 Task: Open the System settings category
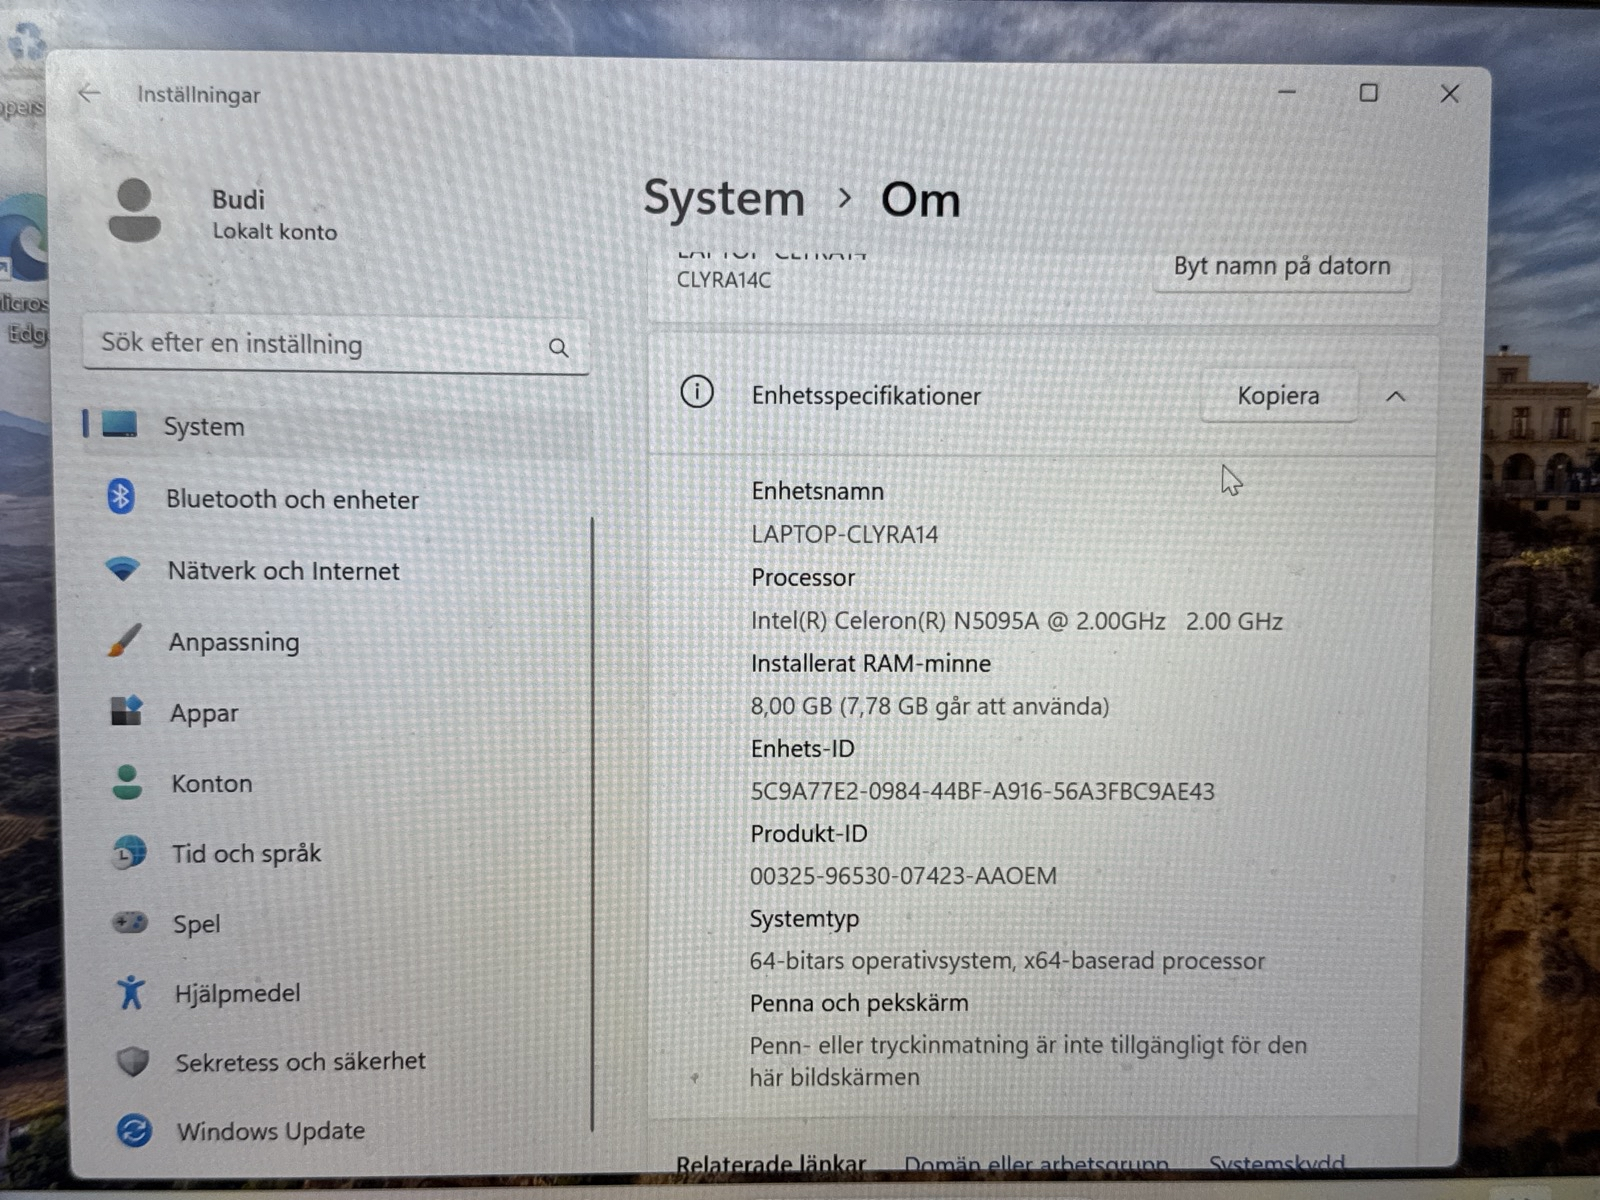(337, 426)
